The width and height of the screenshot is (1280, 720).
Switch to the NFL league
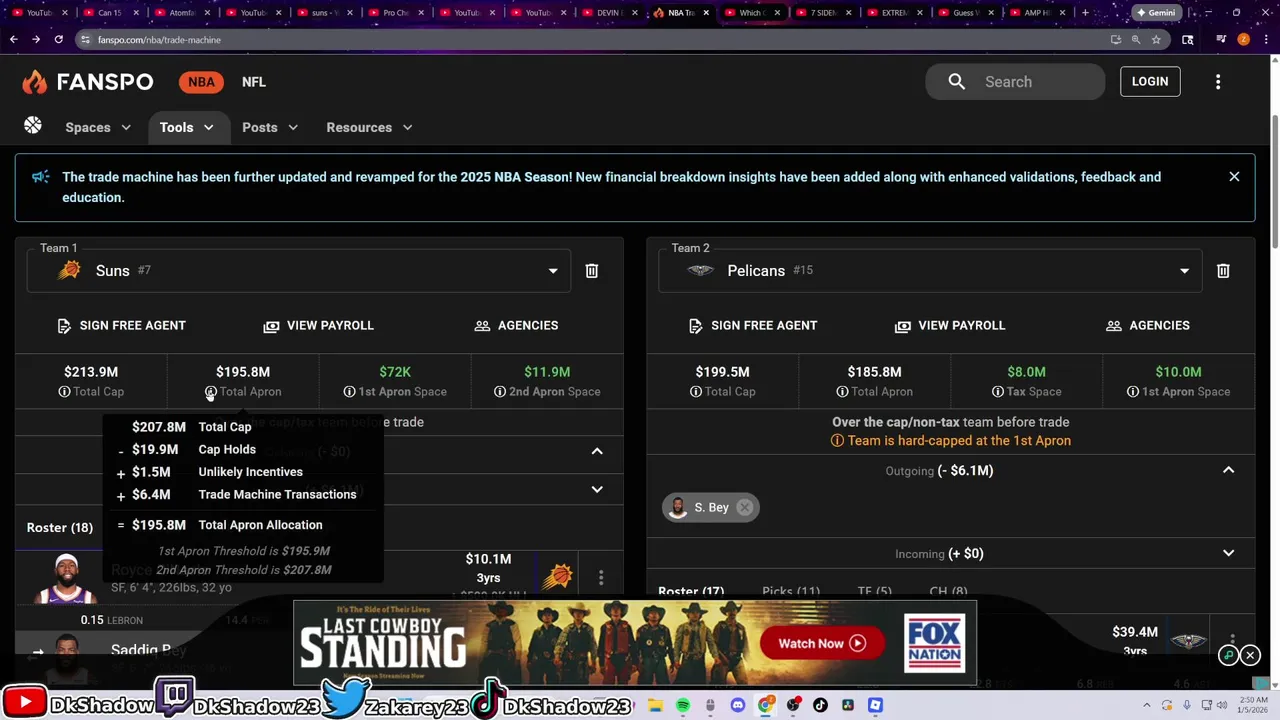[x=254, y=82]
